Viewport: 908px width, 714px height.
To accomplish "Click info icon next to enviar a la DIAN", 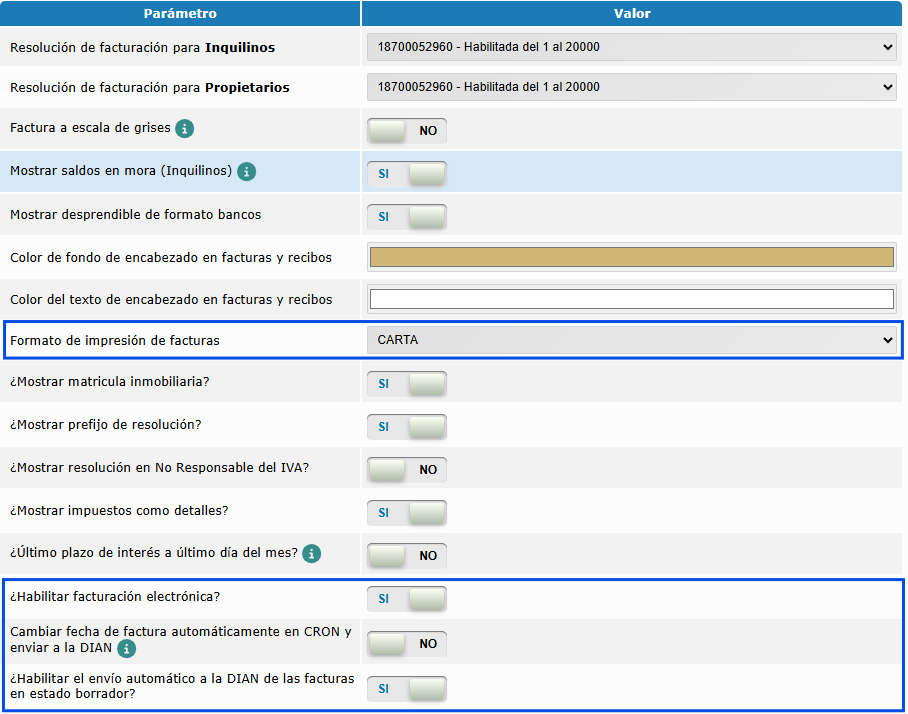I will coord(127,650).
